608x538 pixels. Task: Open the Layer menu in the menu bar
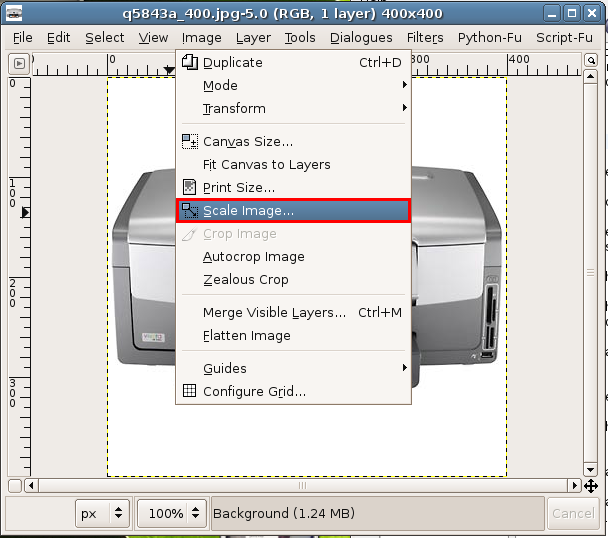(253, 37)
